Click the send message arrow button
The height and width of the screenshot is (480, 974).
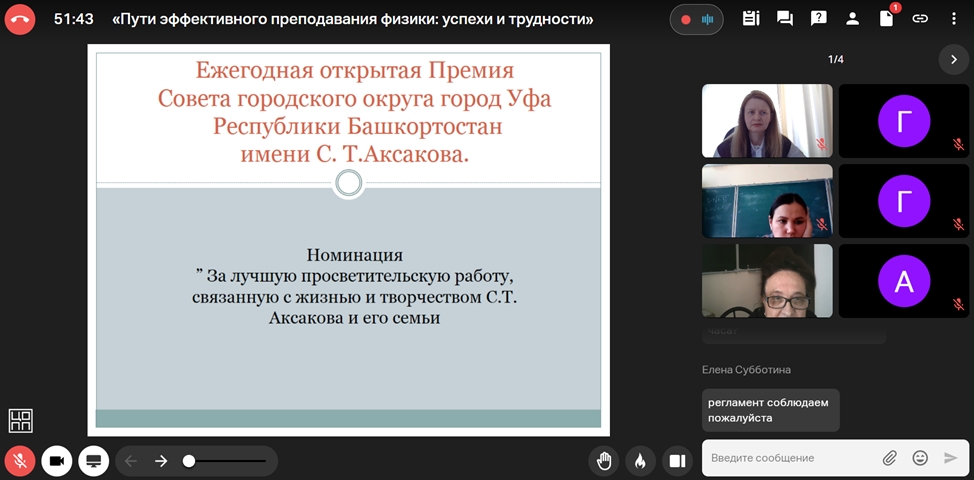click(x=950, y=458)
